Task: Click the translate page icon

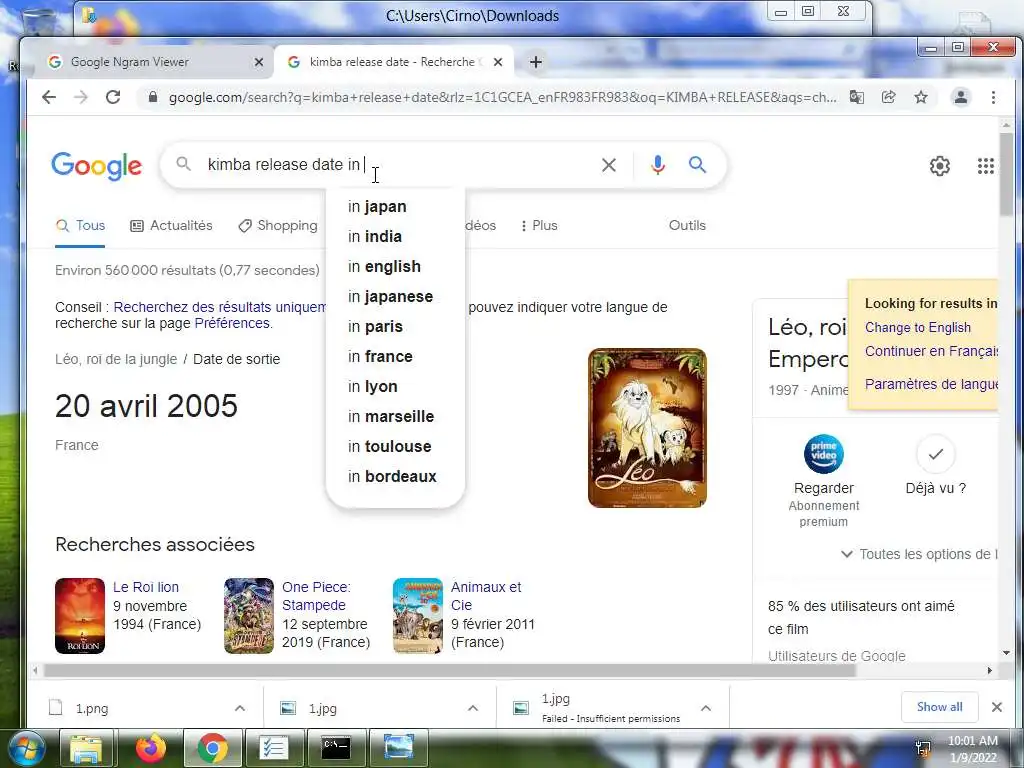Action: [856, 97]
